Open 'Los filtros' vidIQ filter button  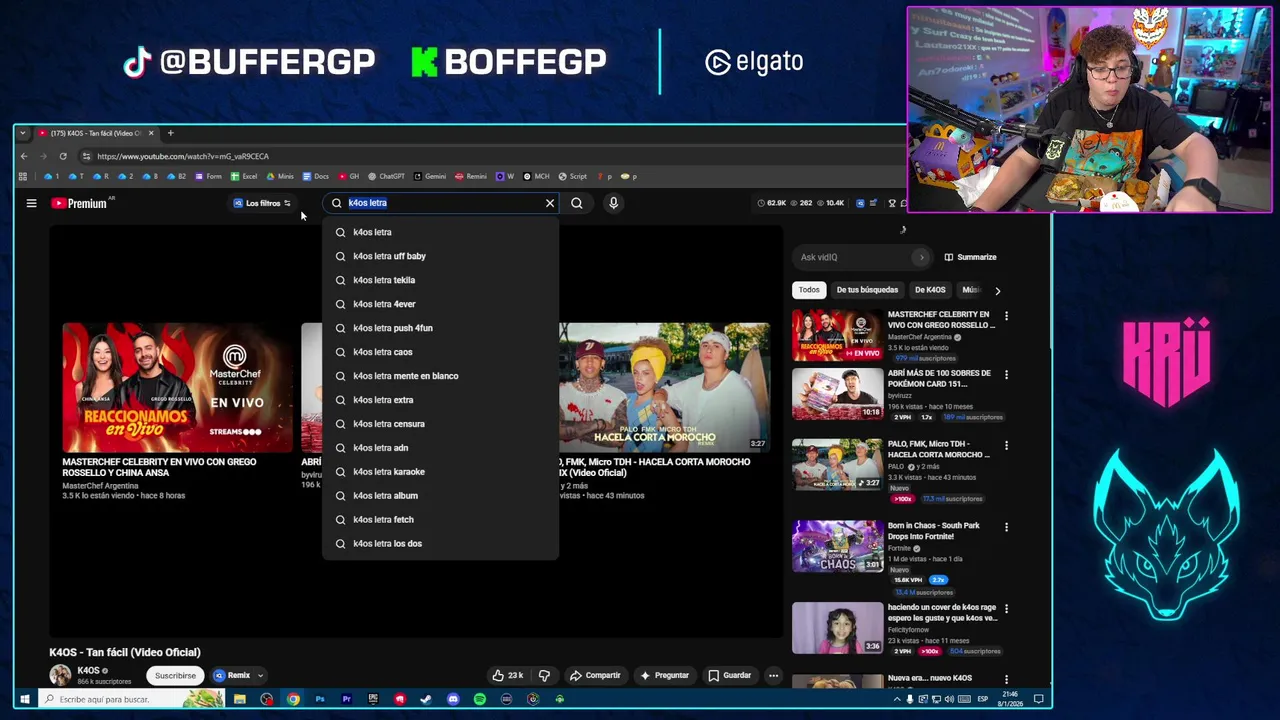[x=262, y=203]
